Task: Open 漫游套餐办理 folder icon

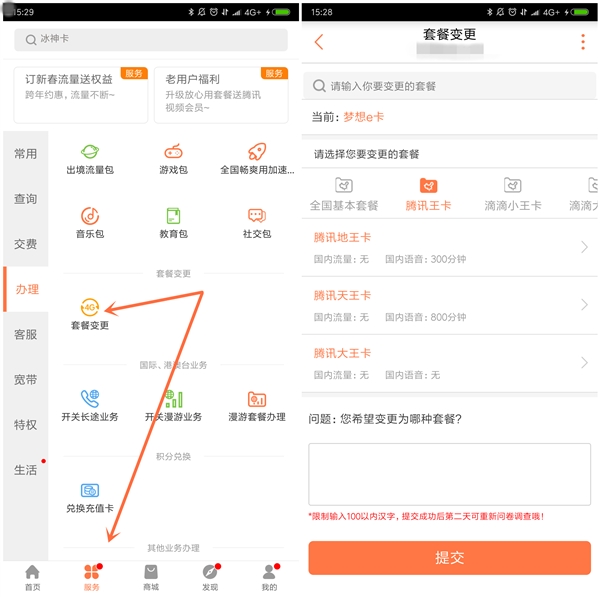Action: pos(257,399)
